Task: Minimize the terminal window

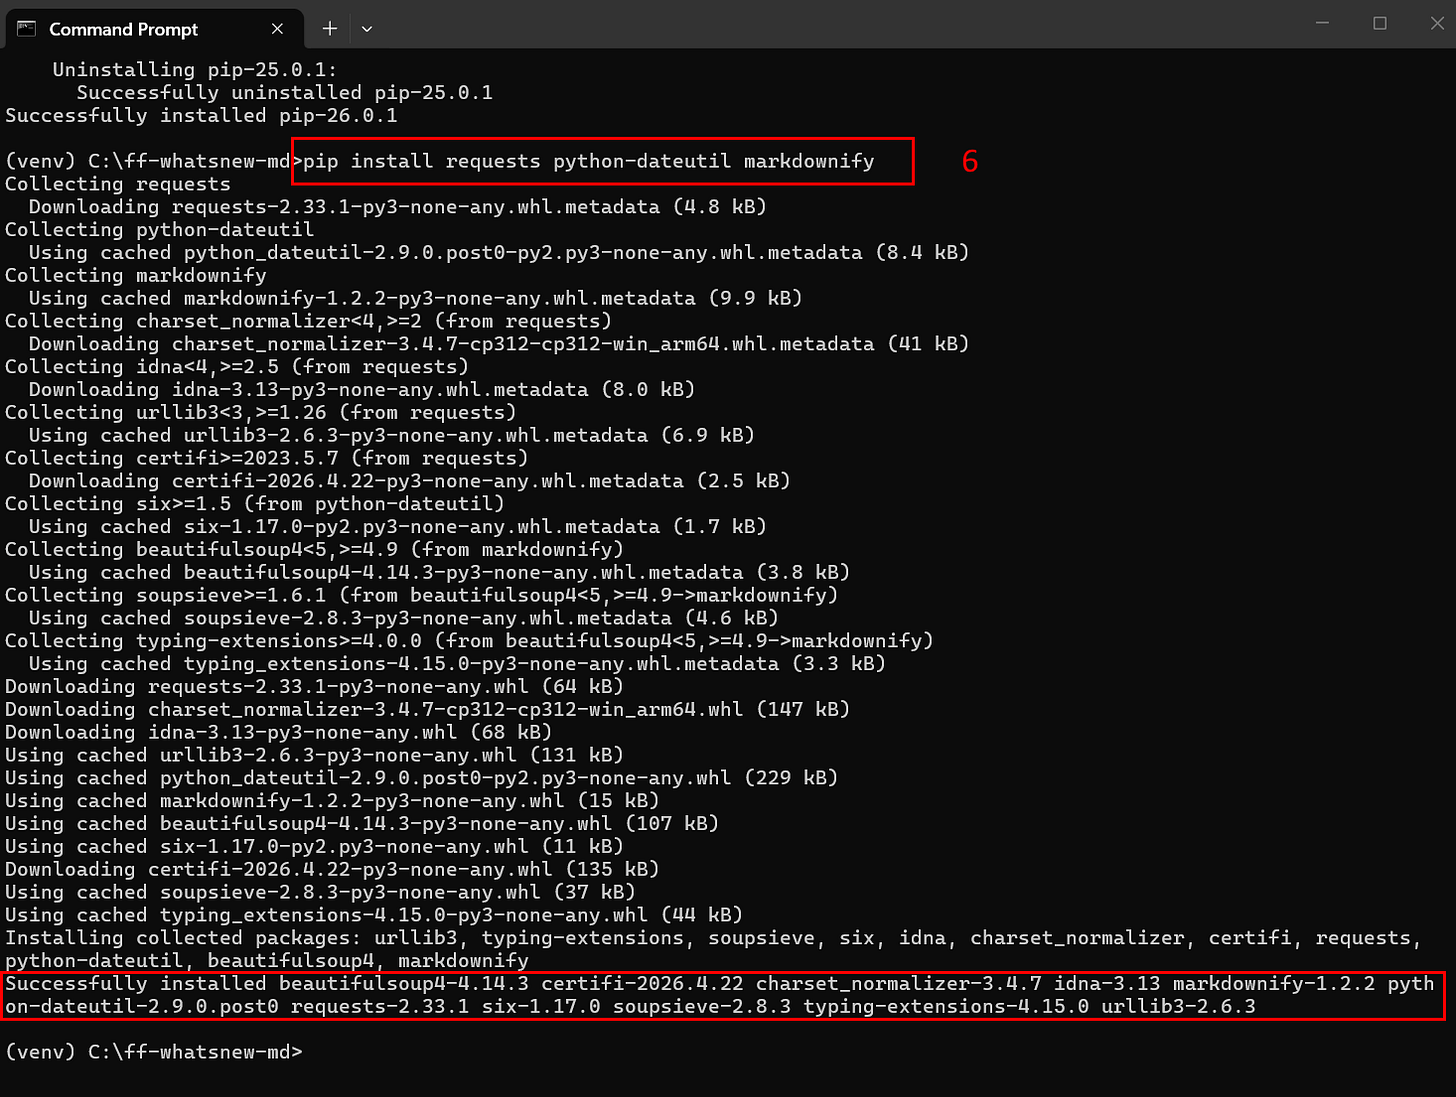Action: (x=1322, y=23)
